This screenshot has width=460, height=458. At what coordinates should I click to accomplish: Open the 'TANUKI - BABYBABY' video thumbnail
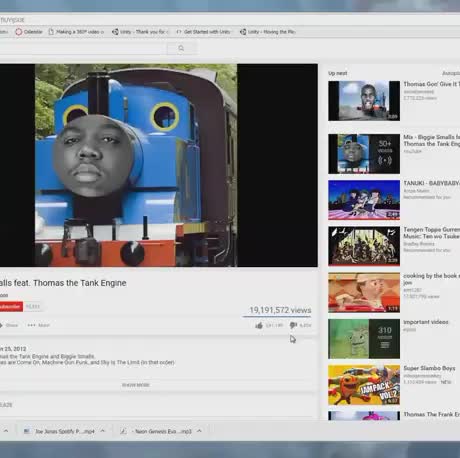click(364, 200)
